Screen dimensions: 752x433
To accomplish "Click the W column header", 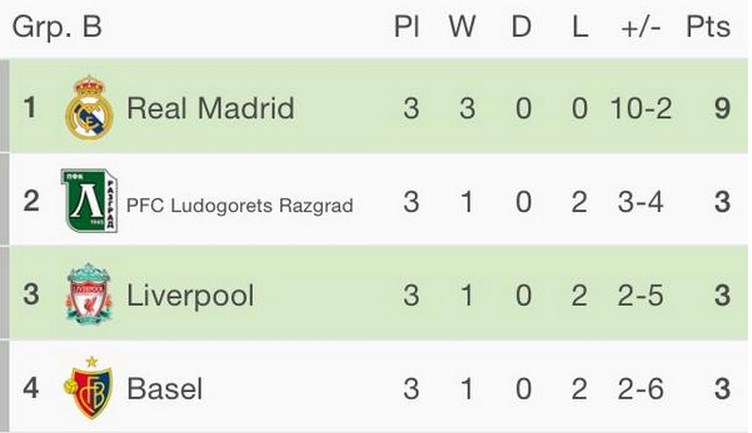I will (x=462, y=26).
